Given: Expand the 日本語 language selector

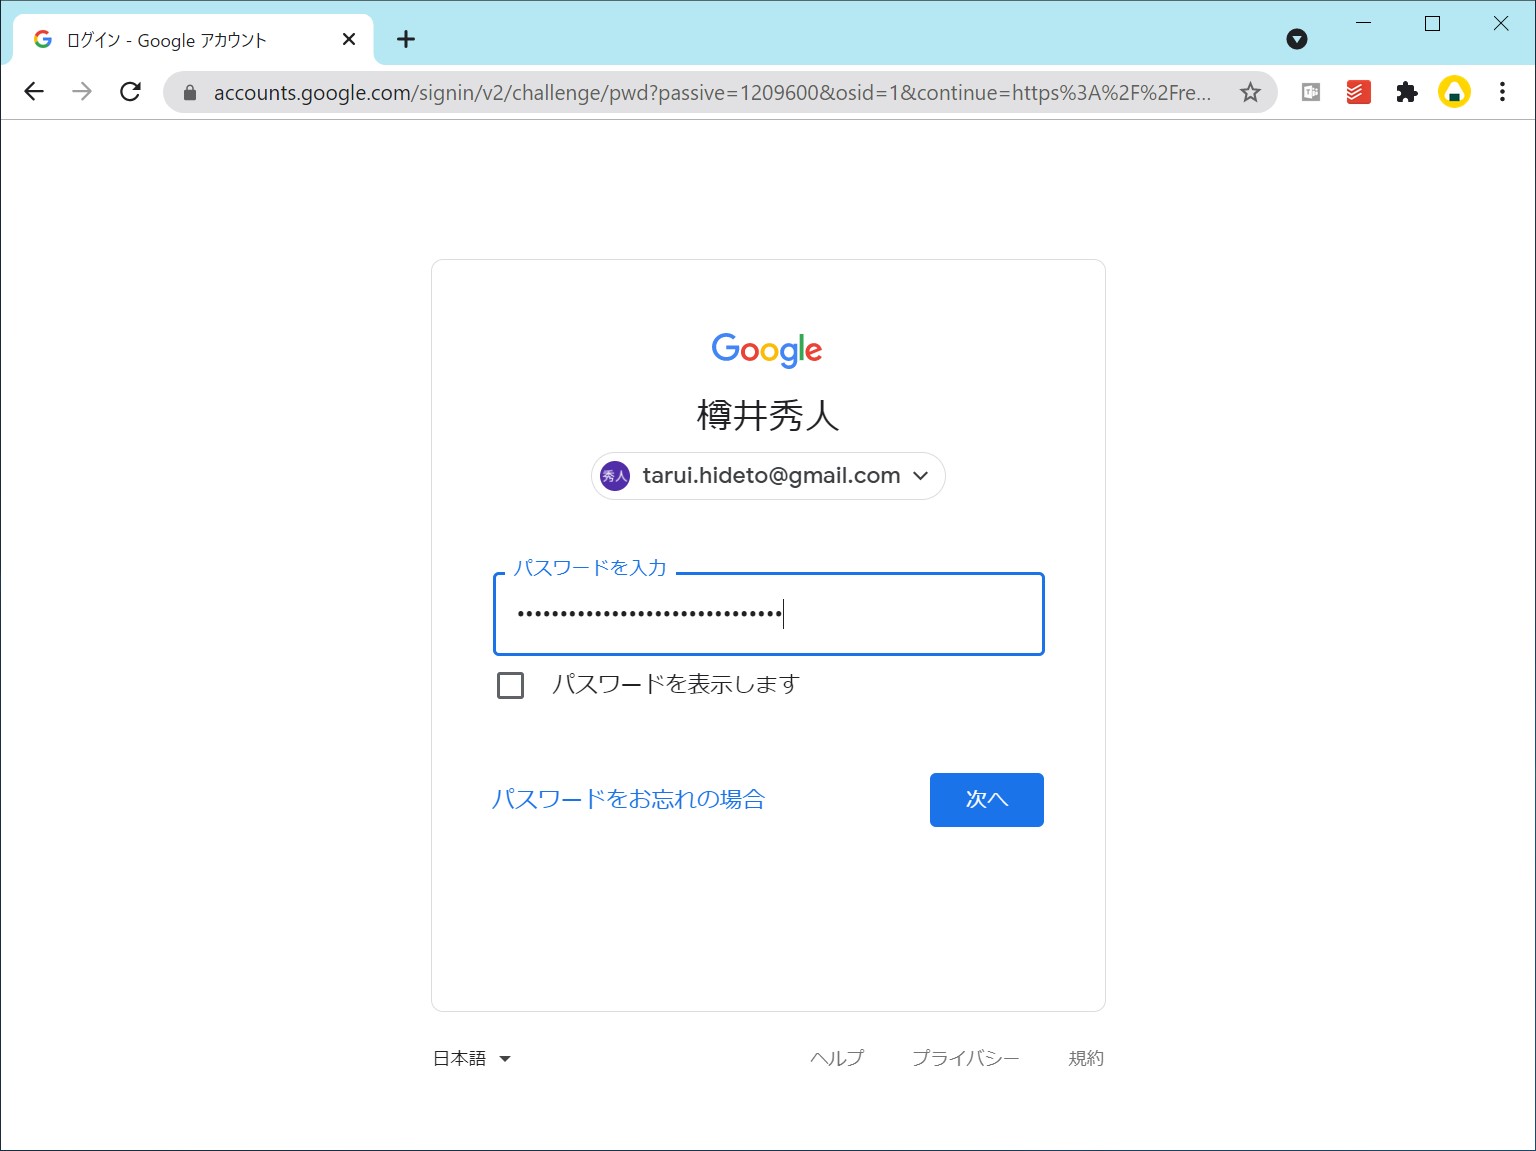Looking at the screenshot, I should click(x=471, y=1058).
